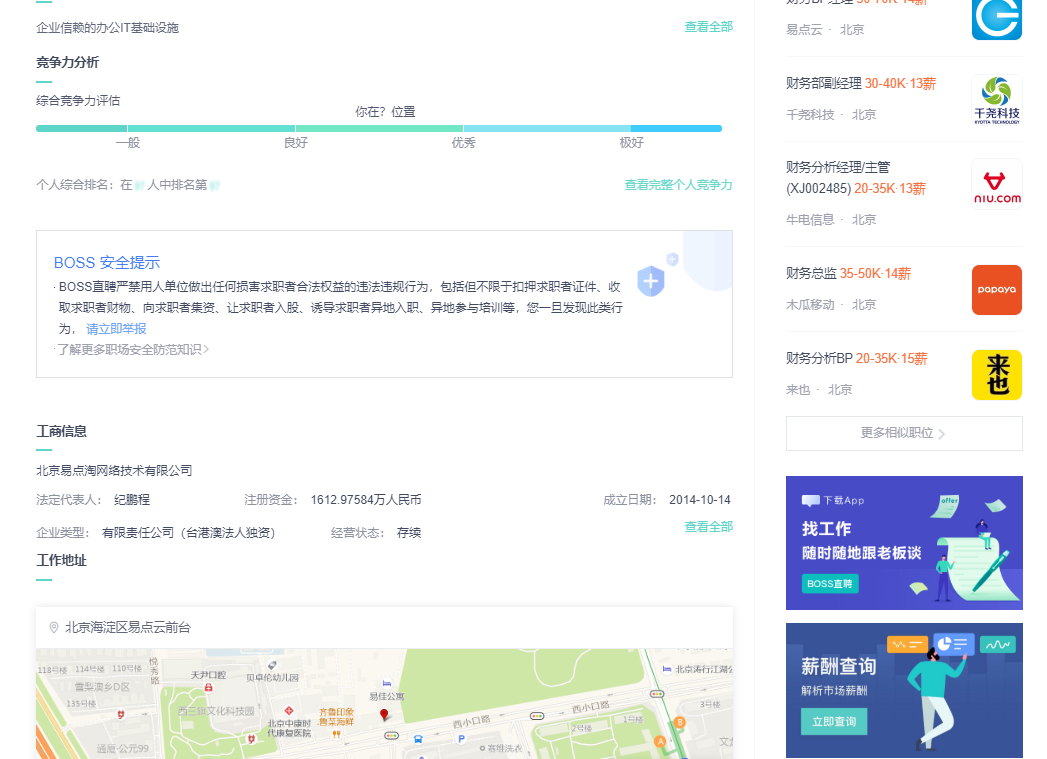The image size is (1047, 759).
Task: Open 更多相似职位 button
Action: click(904, 433)
